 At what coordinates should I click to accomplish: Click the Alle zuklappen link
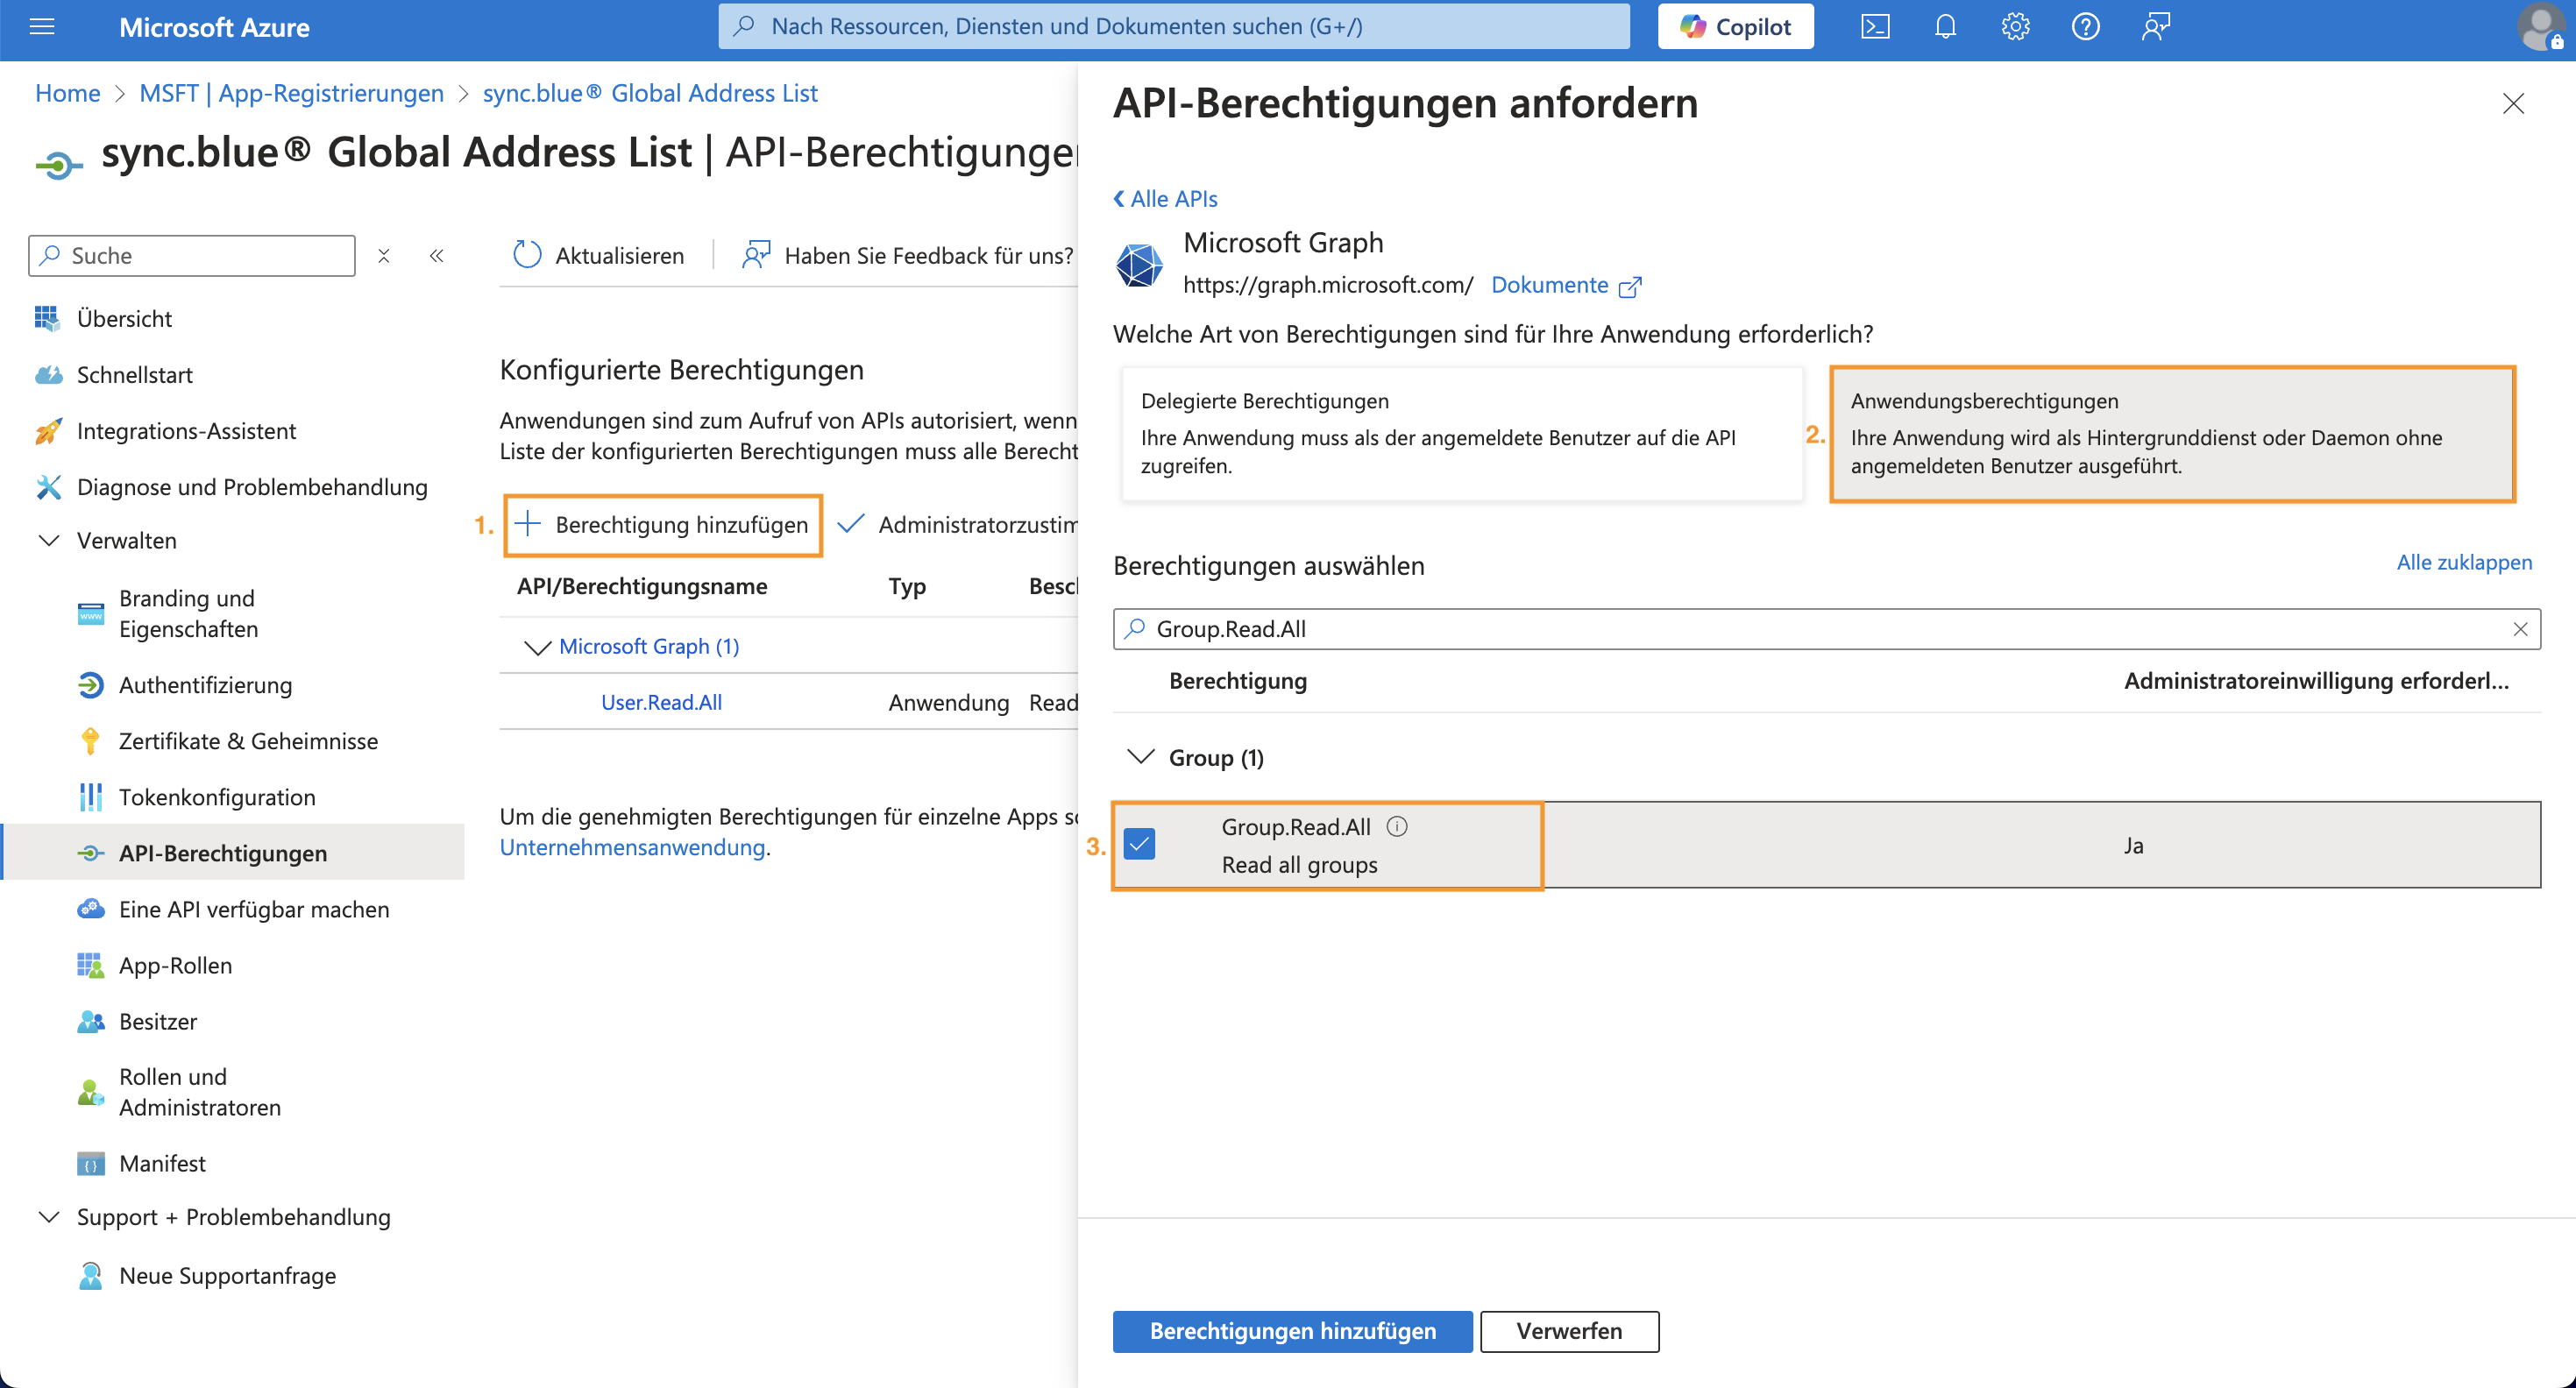tap(2464, 562)
